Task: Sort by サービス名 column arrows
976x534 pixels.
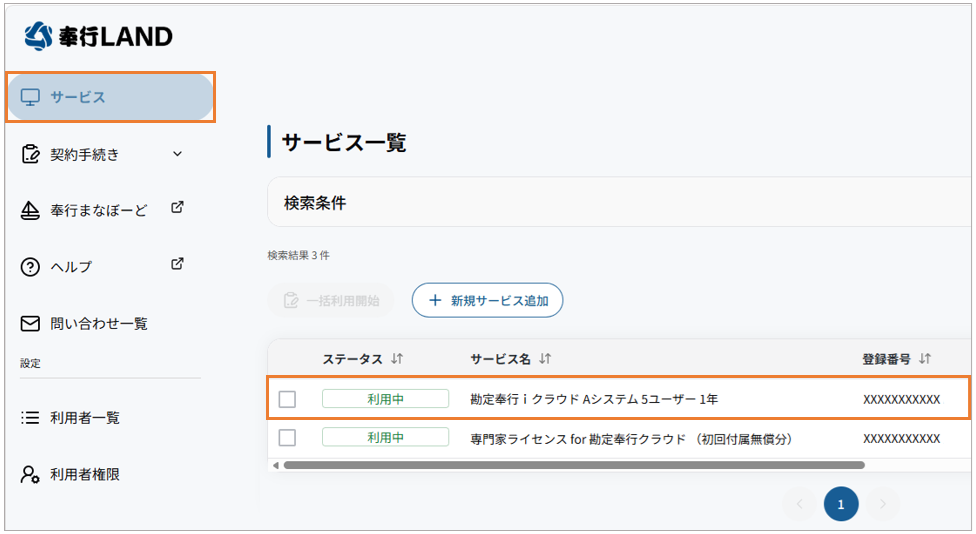Action: (x=545, y=358)
